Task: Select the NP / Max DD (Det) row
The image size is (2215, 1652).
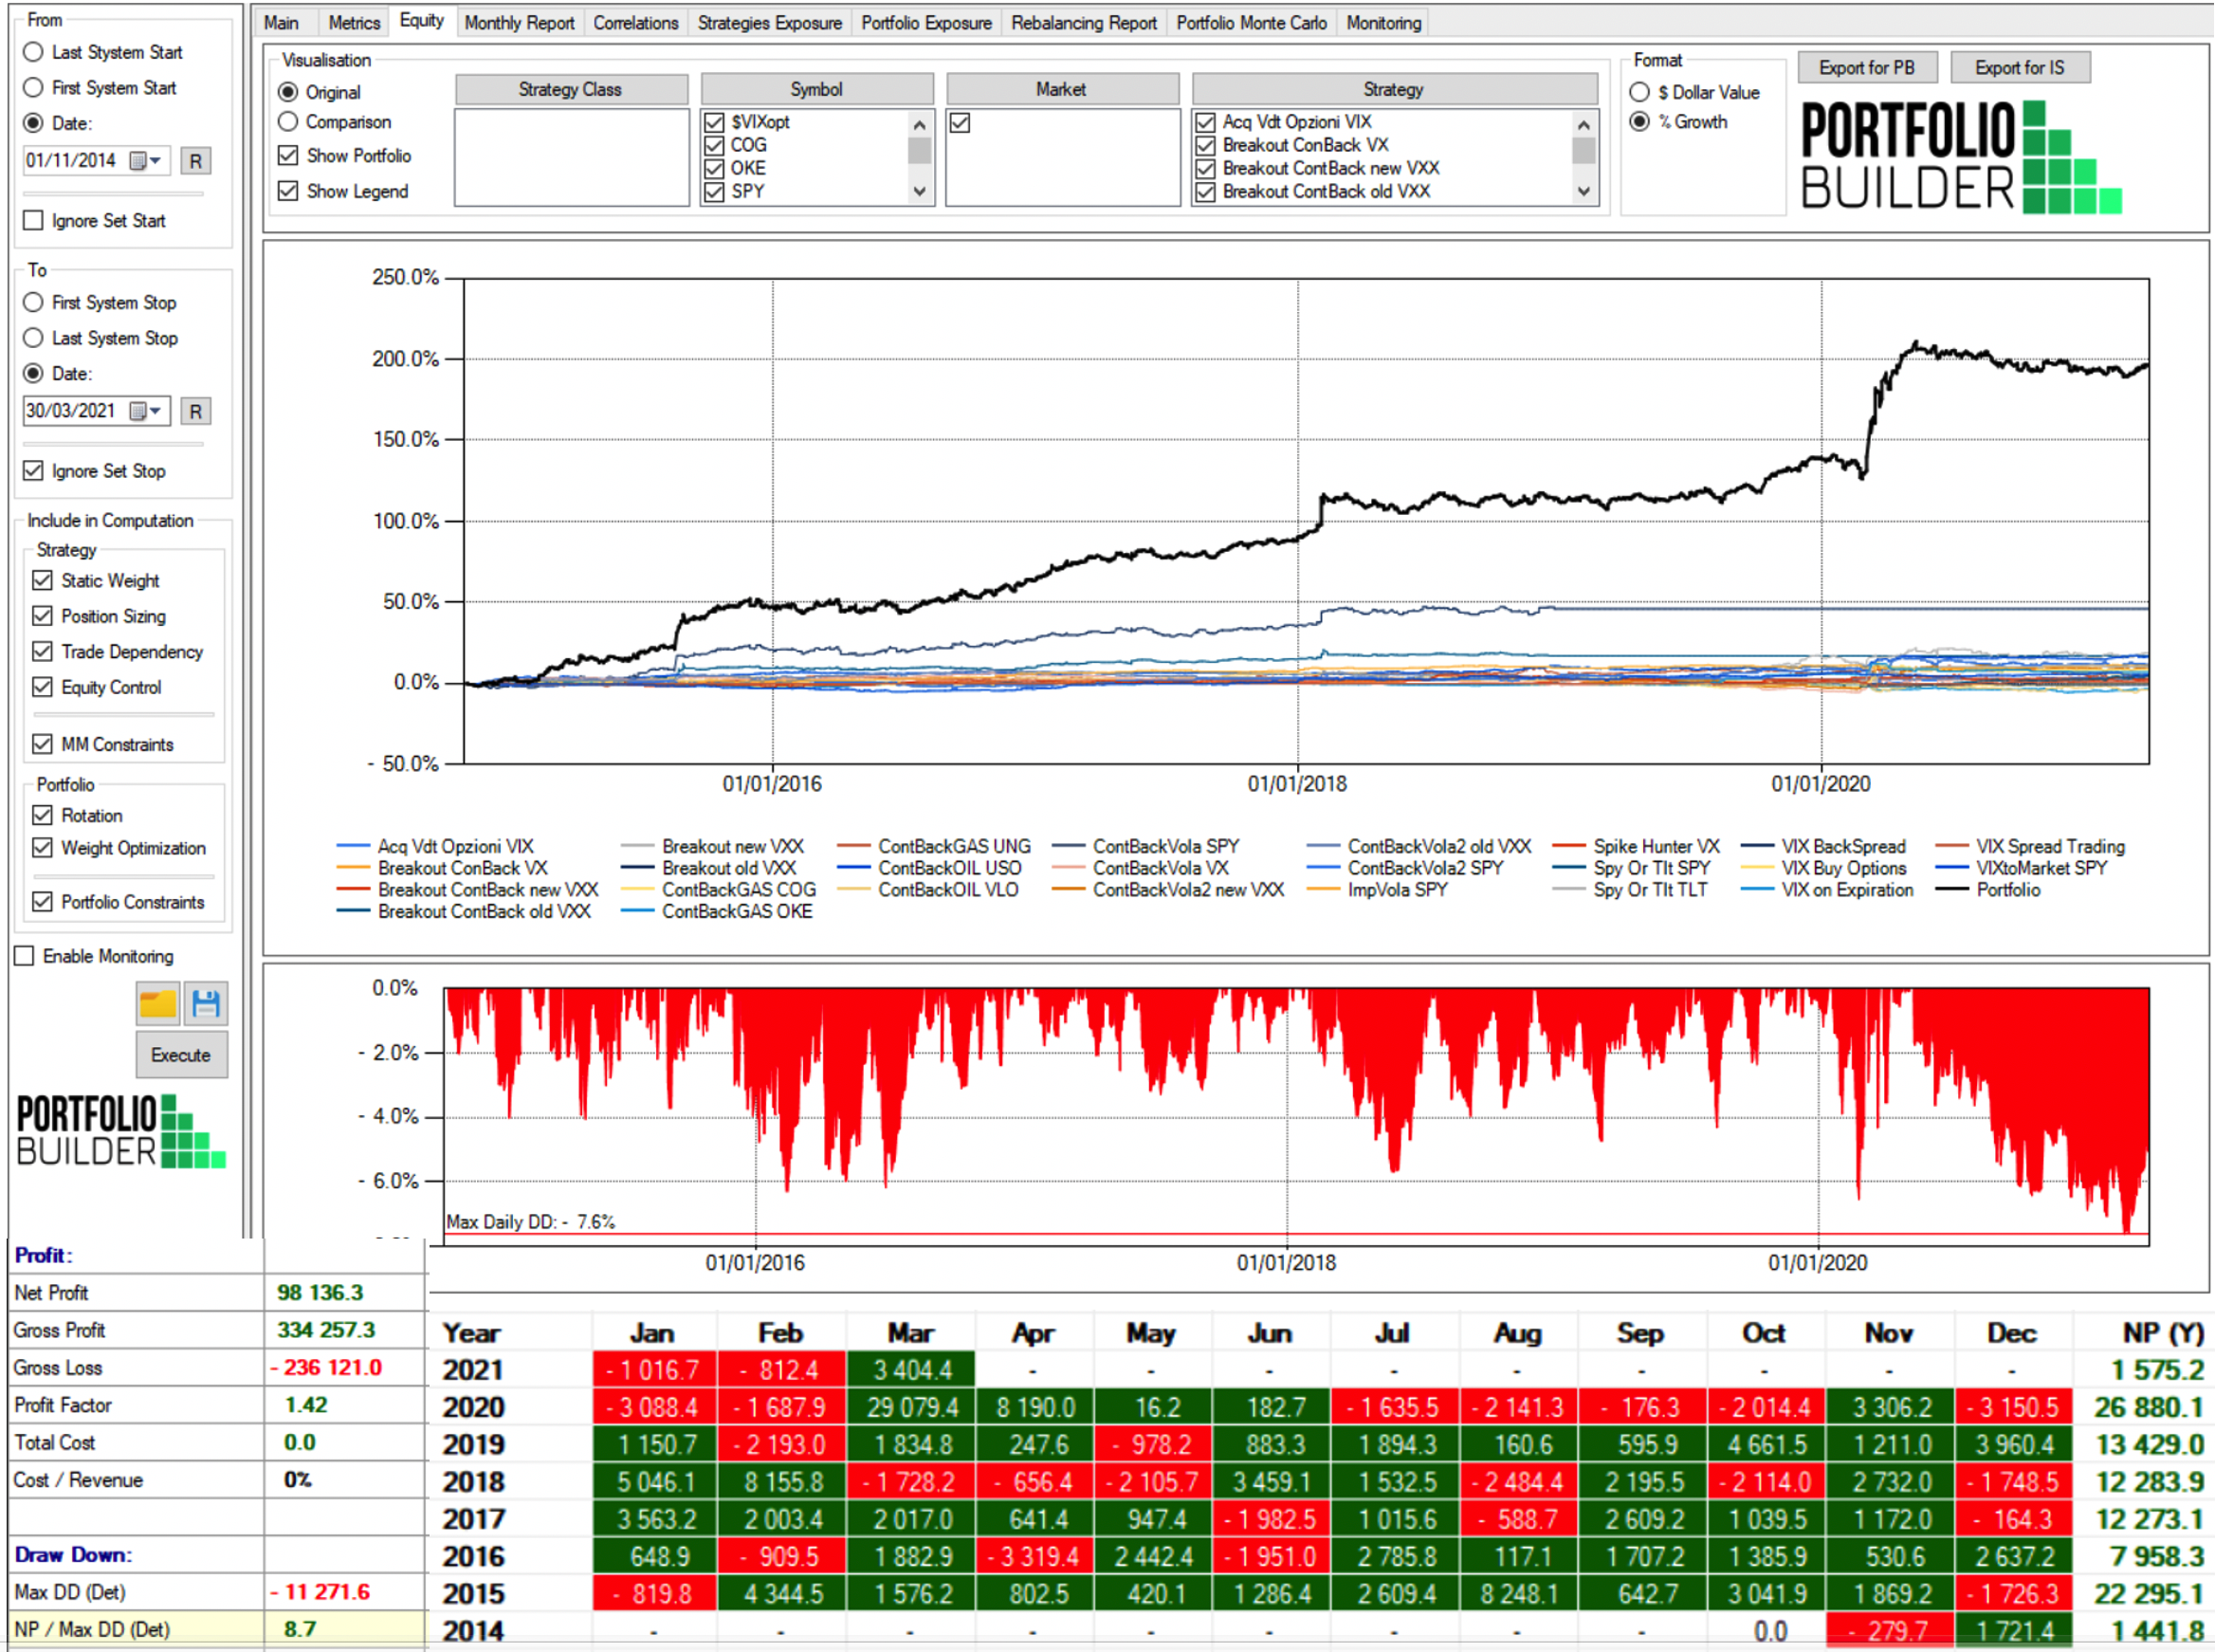Action: click(217, 1629)
